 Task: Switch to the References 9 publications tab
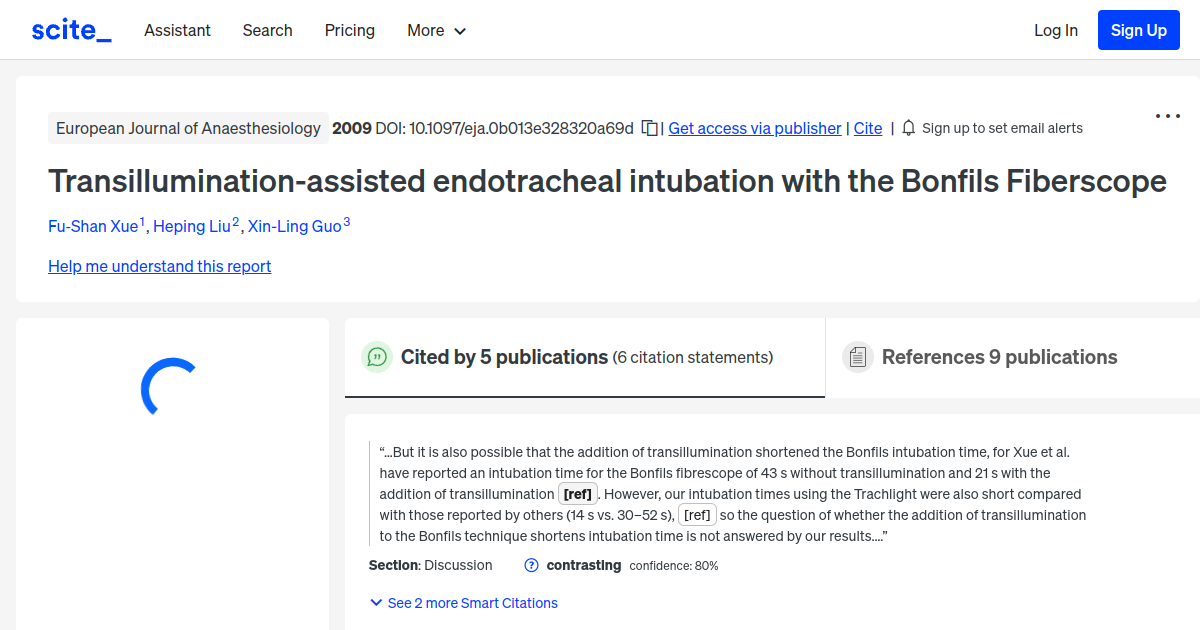coord(999,356)
